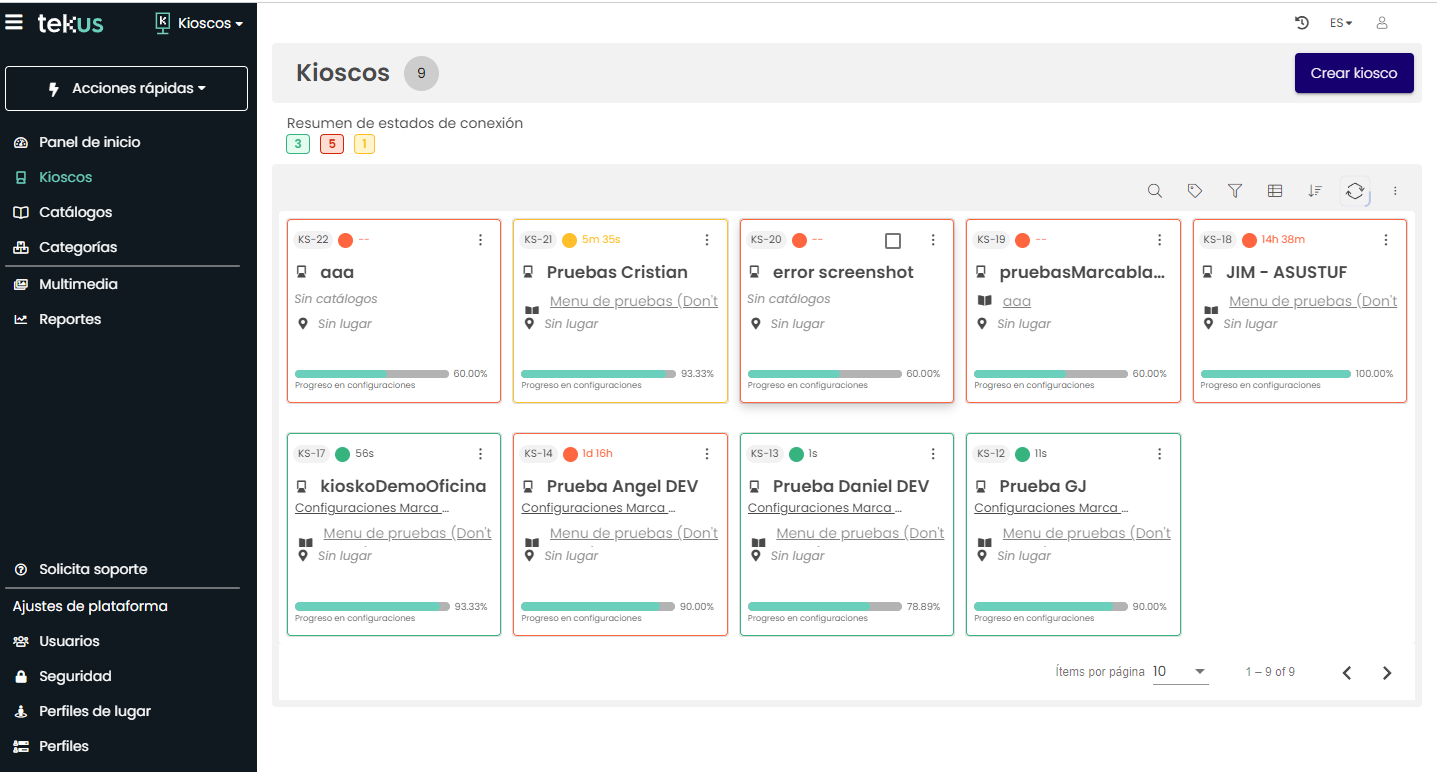The height and width of the screenshot is (772, 1437).
Task: Click progress bar on JIM - ASUSTUF card
Action: pyautogui.click(x=1275, y=374)
